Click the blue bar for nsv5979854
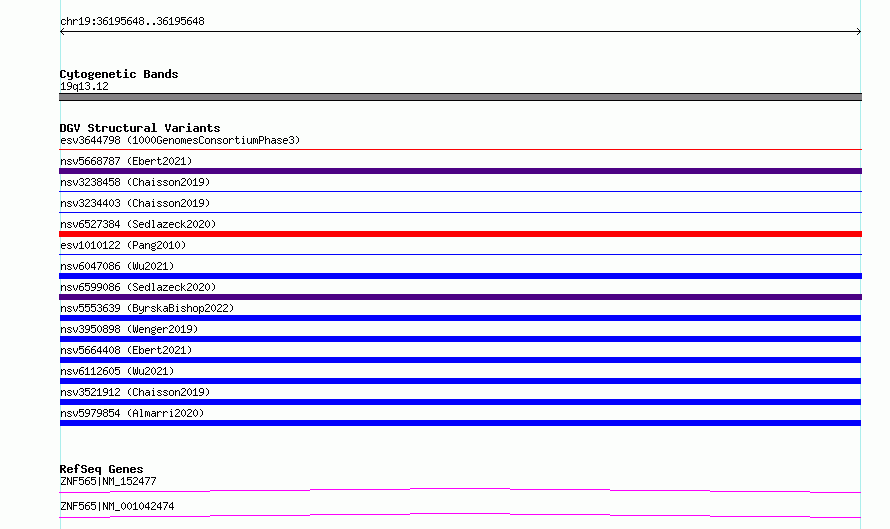The image size is (890, 529). click(460, 423)
